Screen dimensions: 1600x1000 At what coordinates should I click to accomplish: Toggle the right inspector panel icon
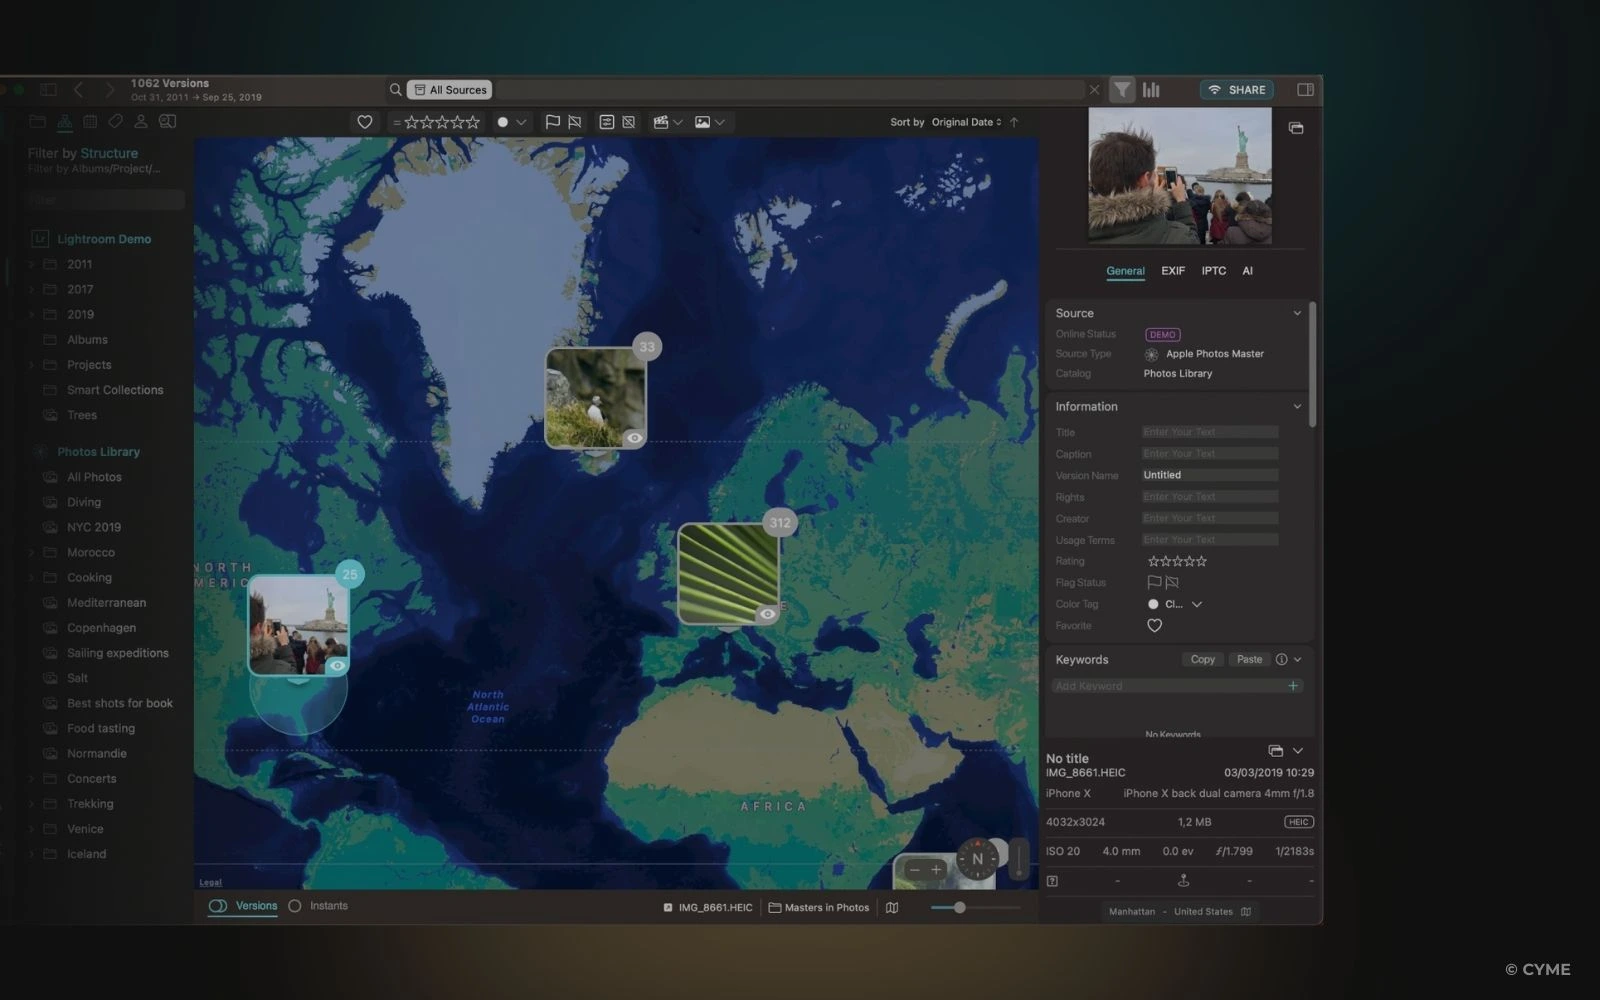click(x=1305, y=90)
